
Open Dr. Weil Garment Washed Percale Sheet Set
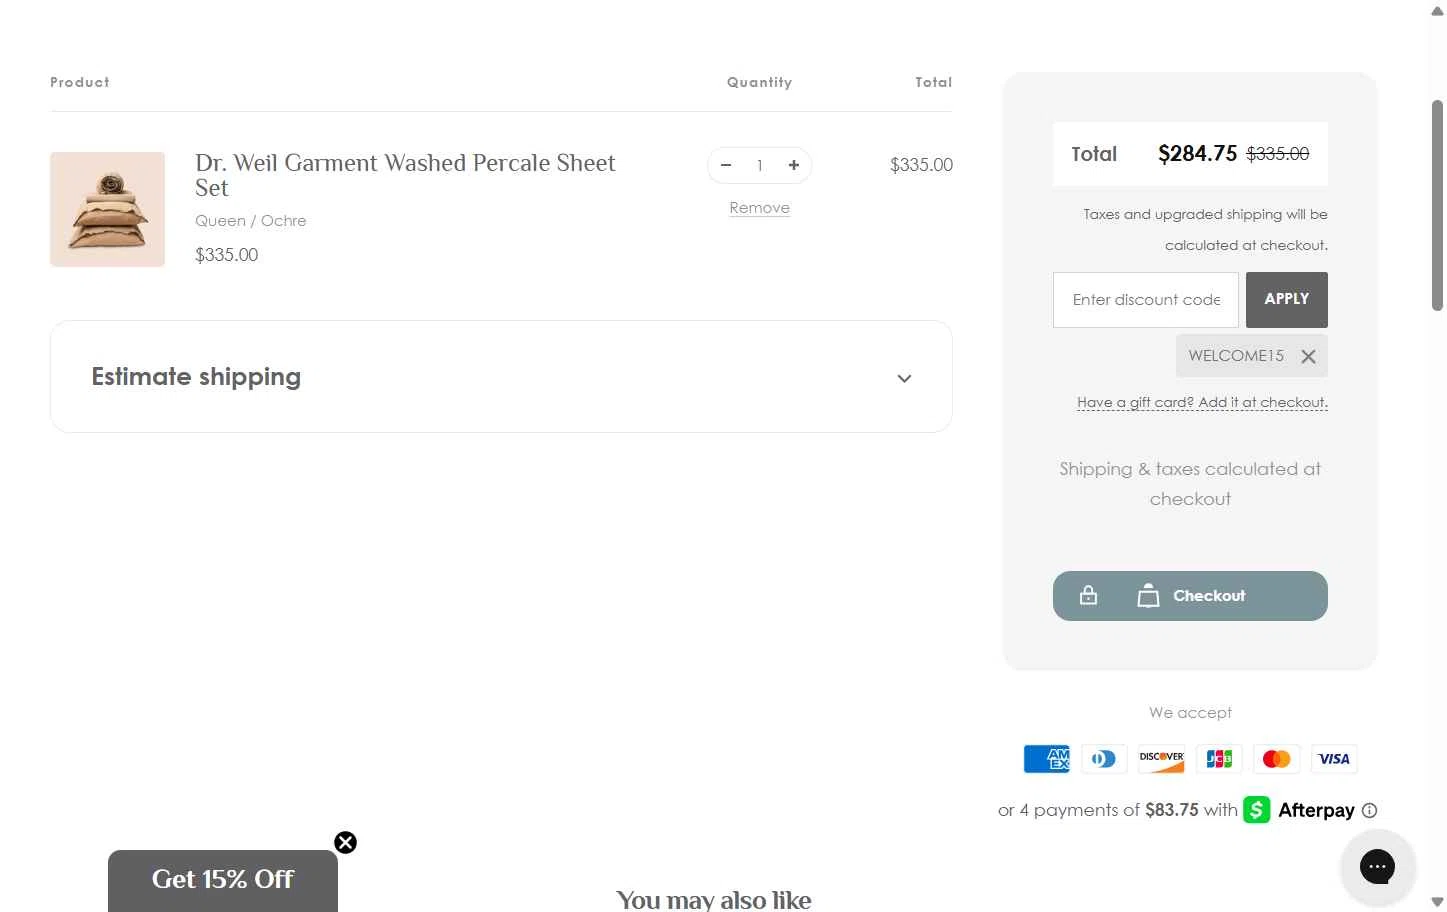pyautogui.click(x=405, y=175)
